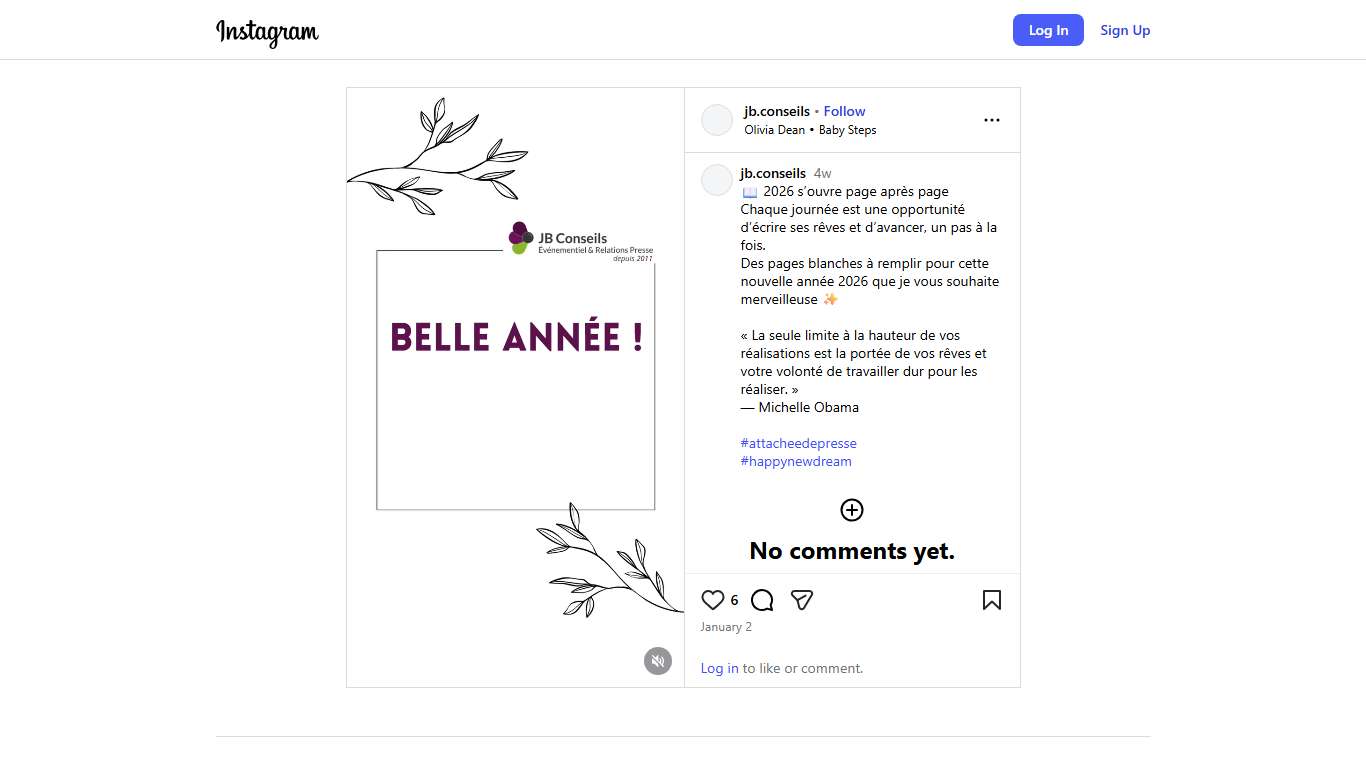Viewport: 1366px width, 768px height.
Task: Click the blue Log In button
Action: click(1047, 30)
